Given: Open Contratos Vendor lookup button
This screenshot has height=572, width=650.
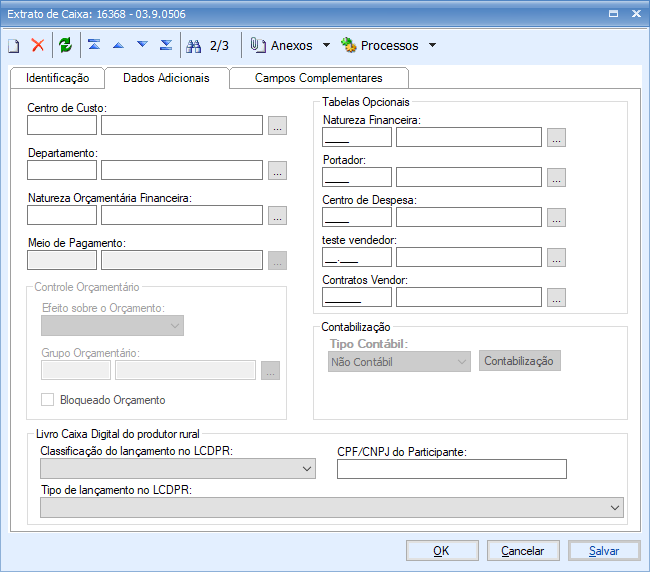Looking at the screenshot, I should tap(556, 298).
